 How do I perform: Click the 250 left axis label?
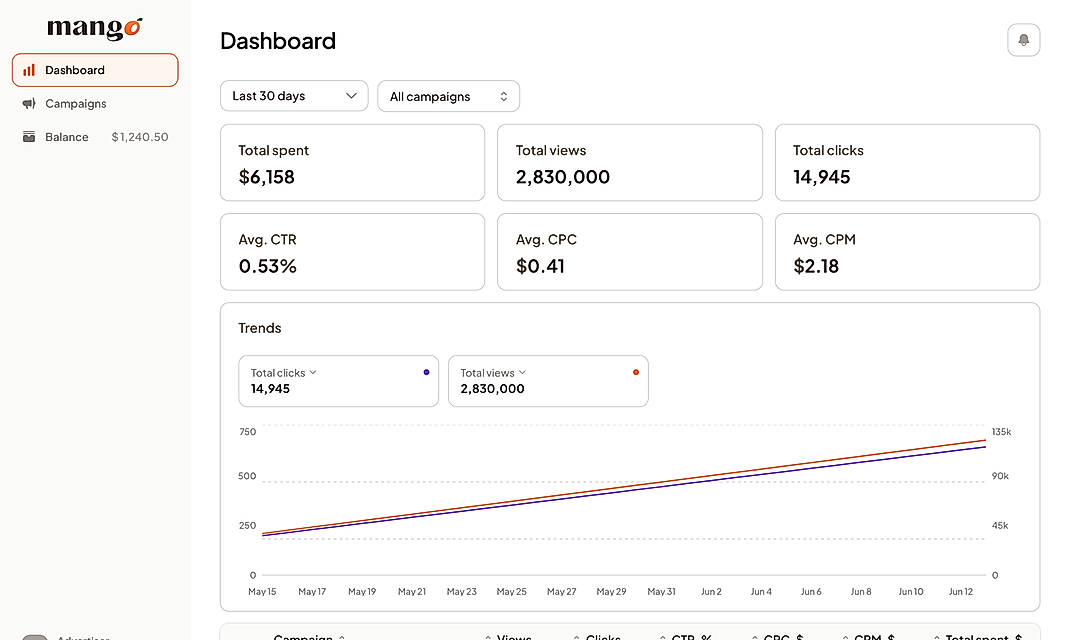click(x=248, y=526)
